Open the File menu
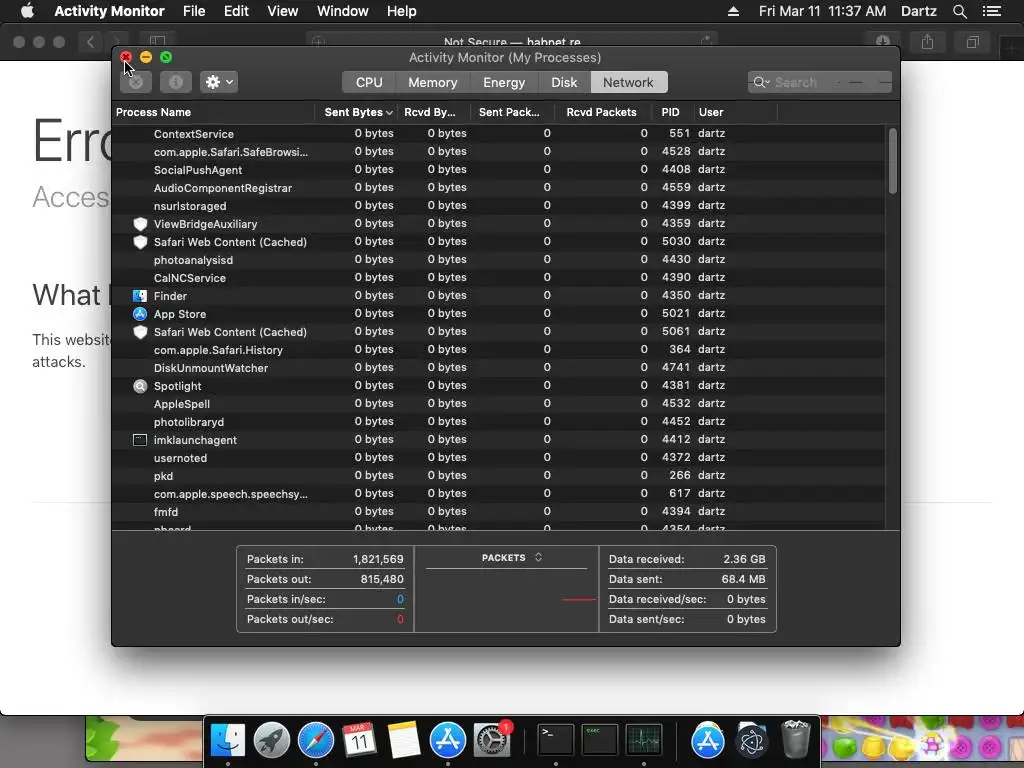Screen dimensions: 1024x768 coord(194,11)
